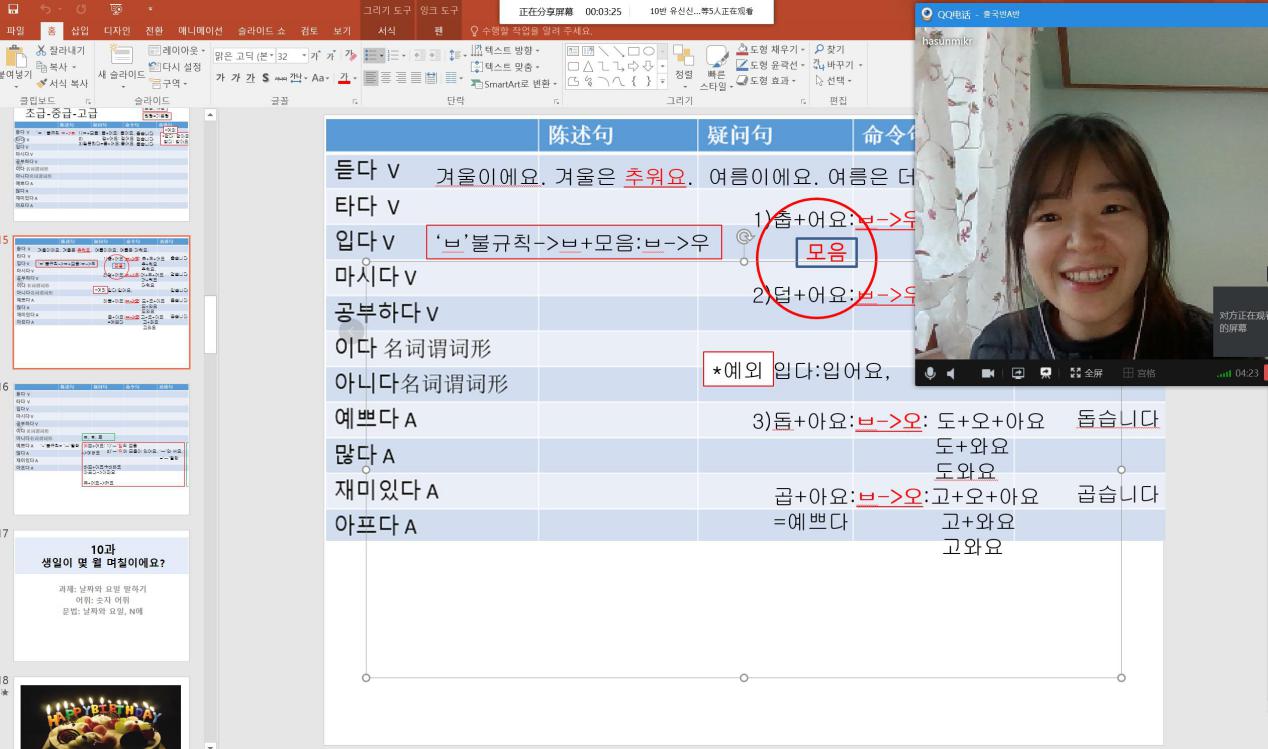Select the oval shape in shapes gallery
Image resolution: width=1268 pixels, height=749 pixels.
pyautogui.click(x=648, y=50)
